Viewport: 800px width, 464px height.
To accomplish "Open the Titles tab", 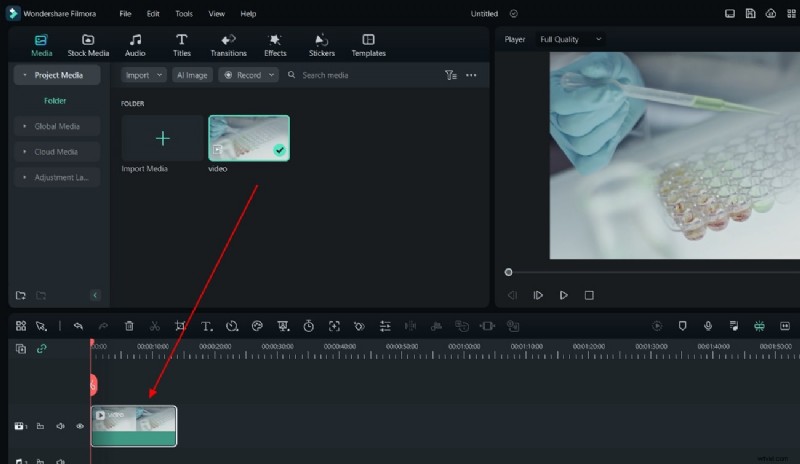I will (x=182, y=45).
